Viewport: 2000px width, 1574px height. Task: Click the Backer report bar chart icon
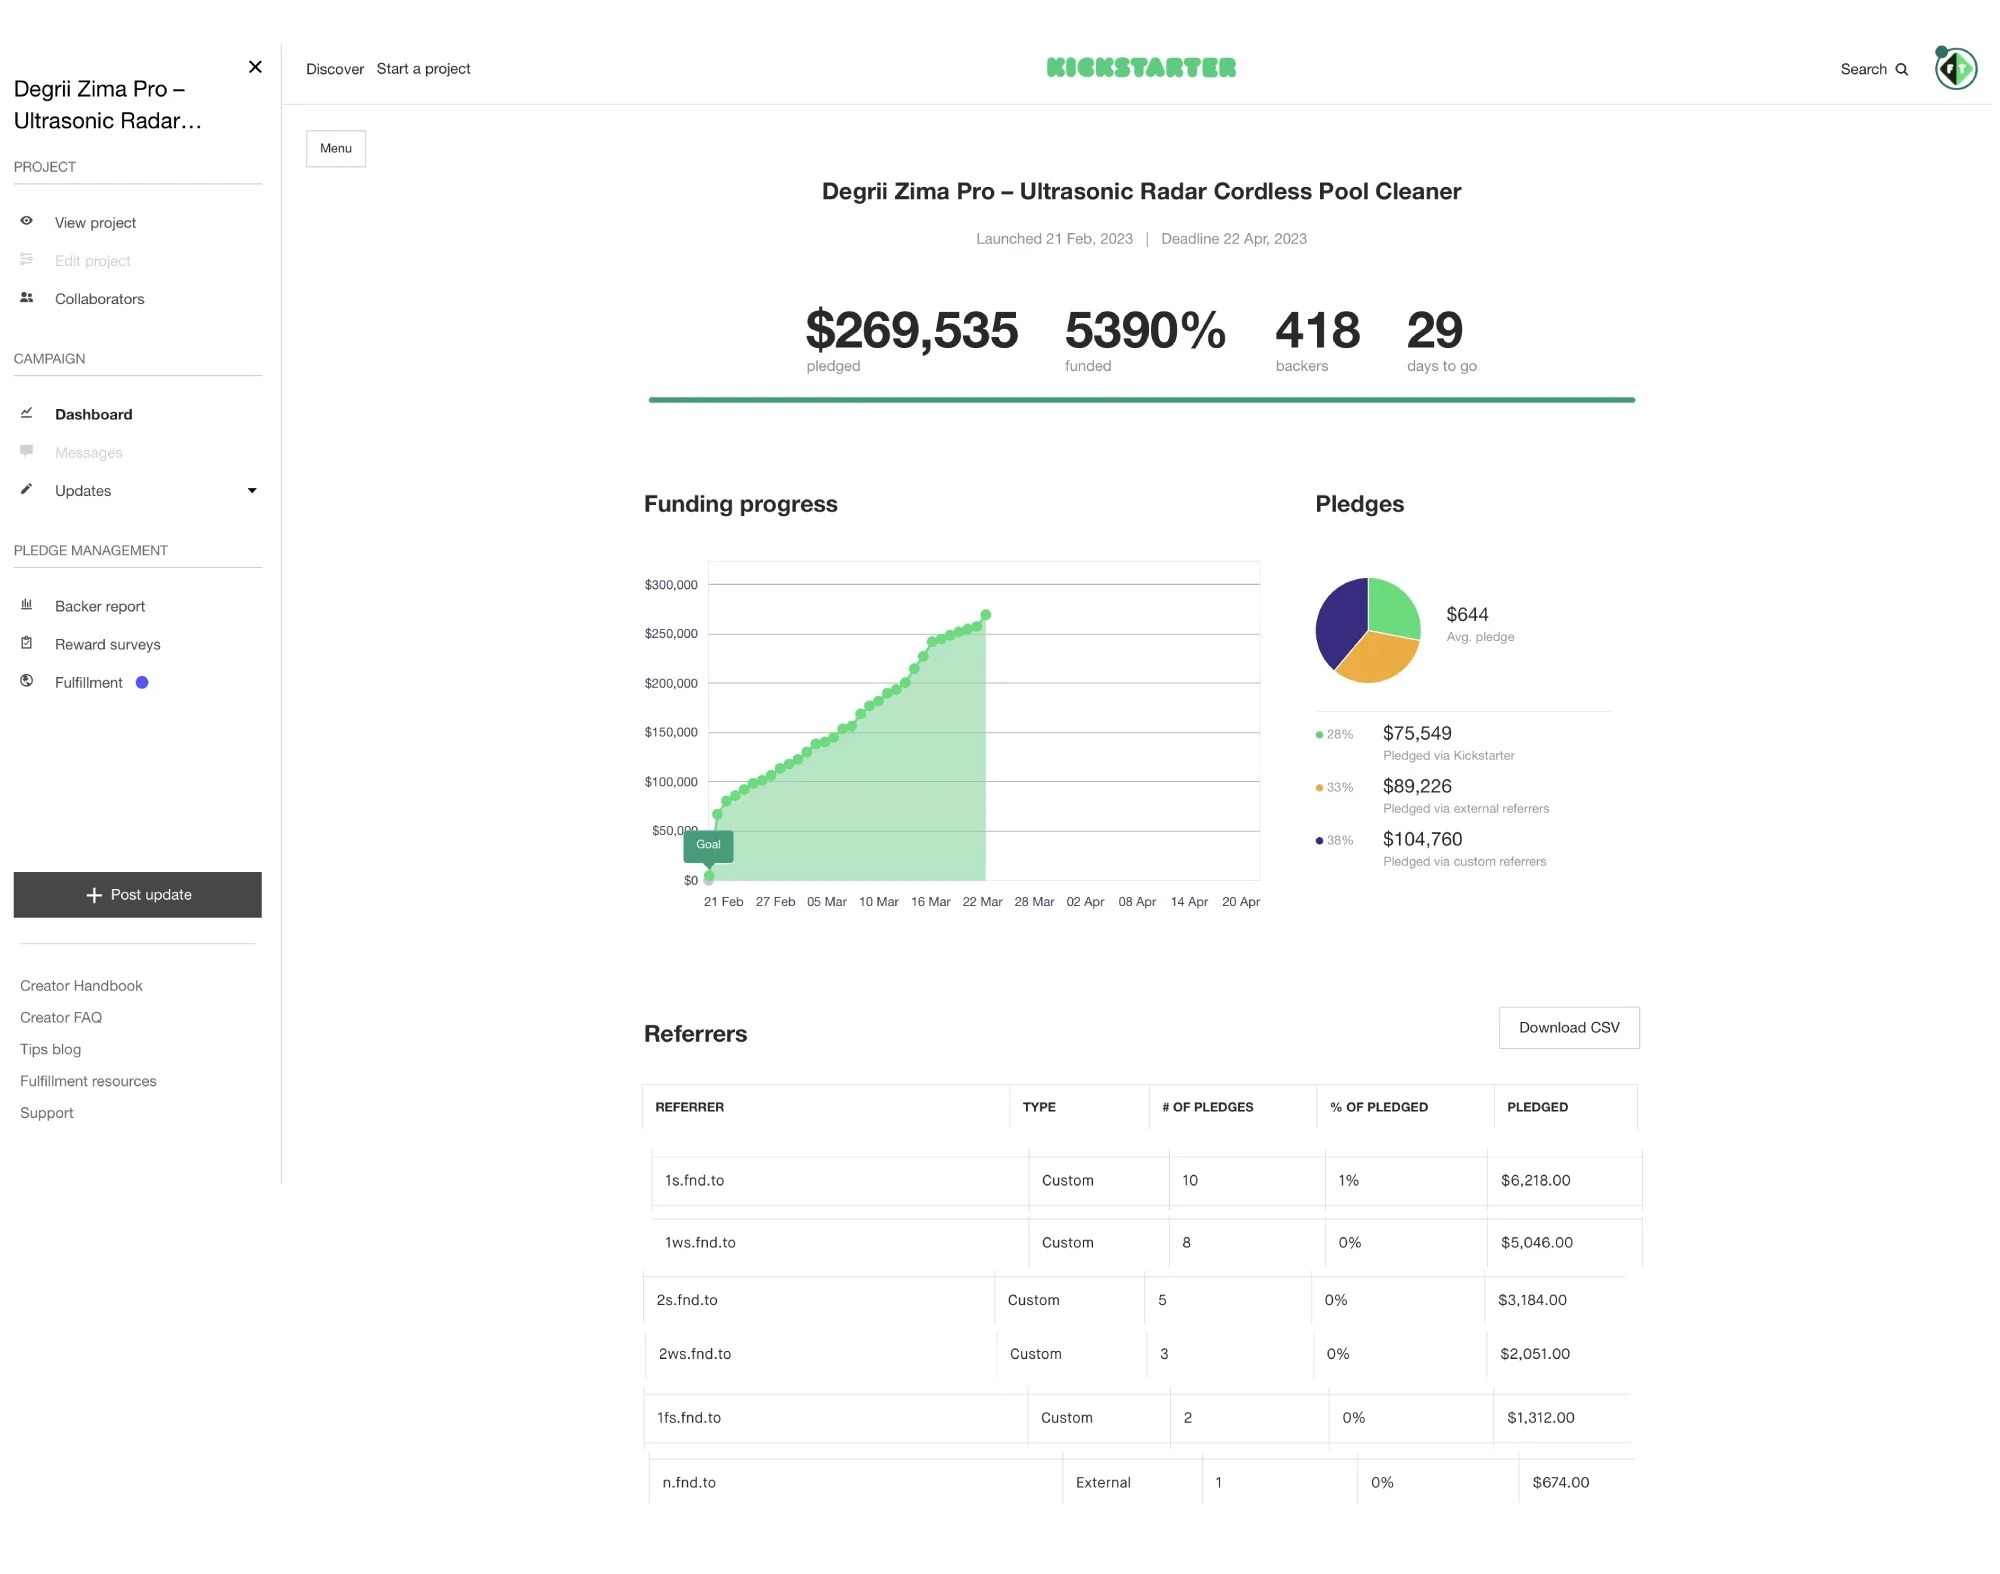[x=27, y=605]
